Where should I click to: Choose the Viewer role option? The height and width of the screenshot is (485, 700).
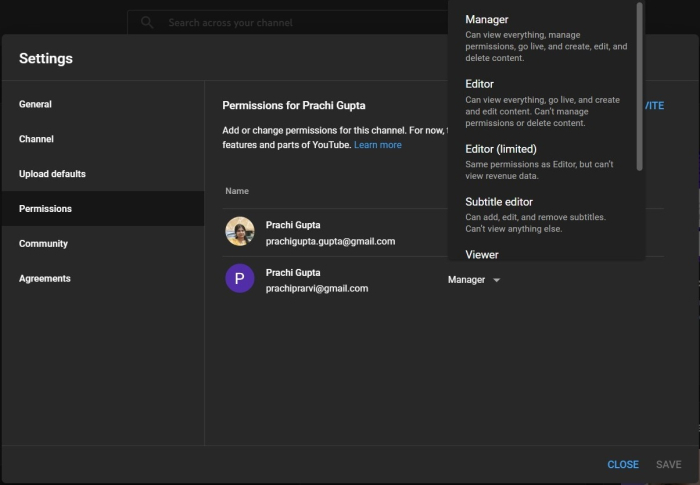tap(482, 254)
